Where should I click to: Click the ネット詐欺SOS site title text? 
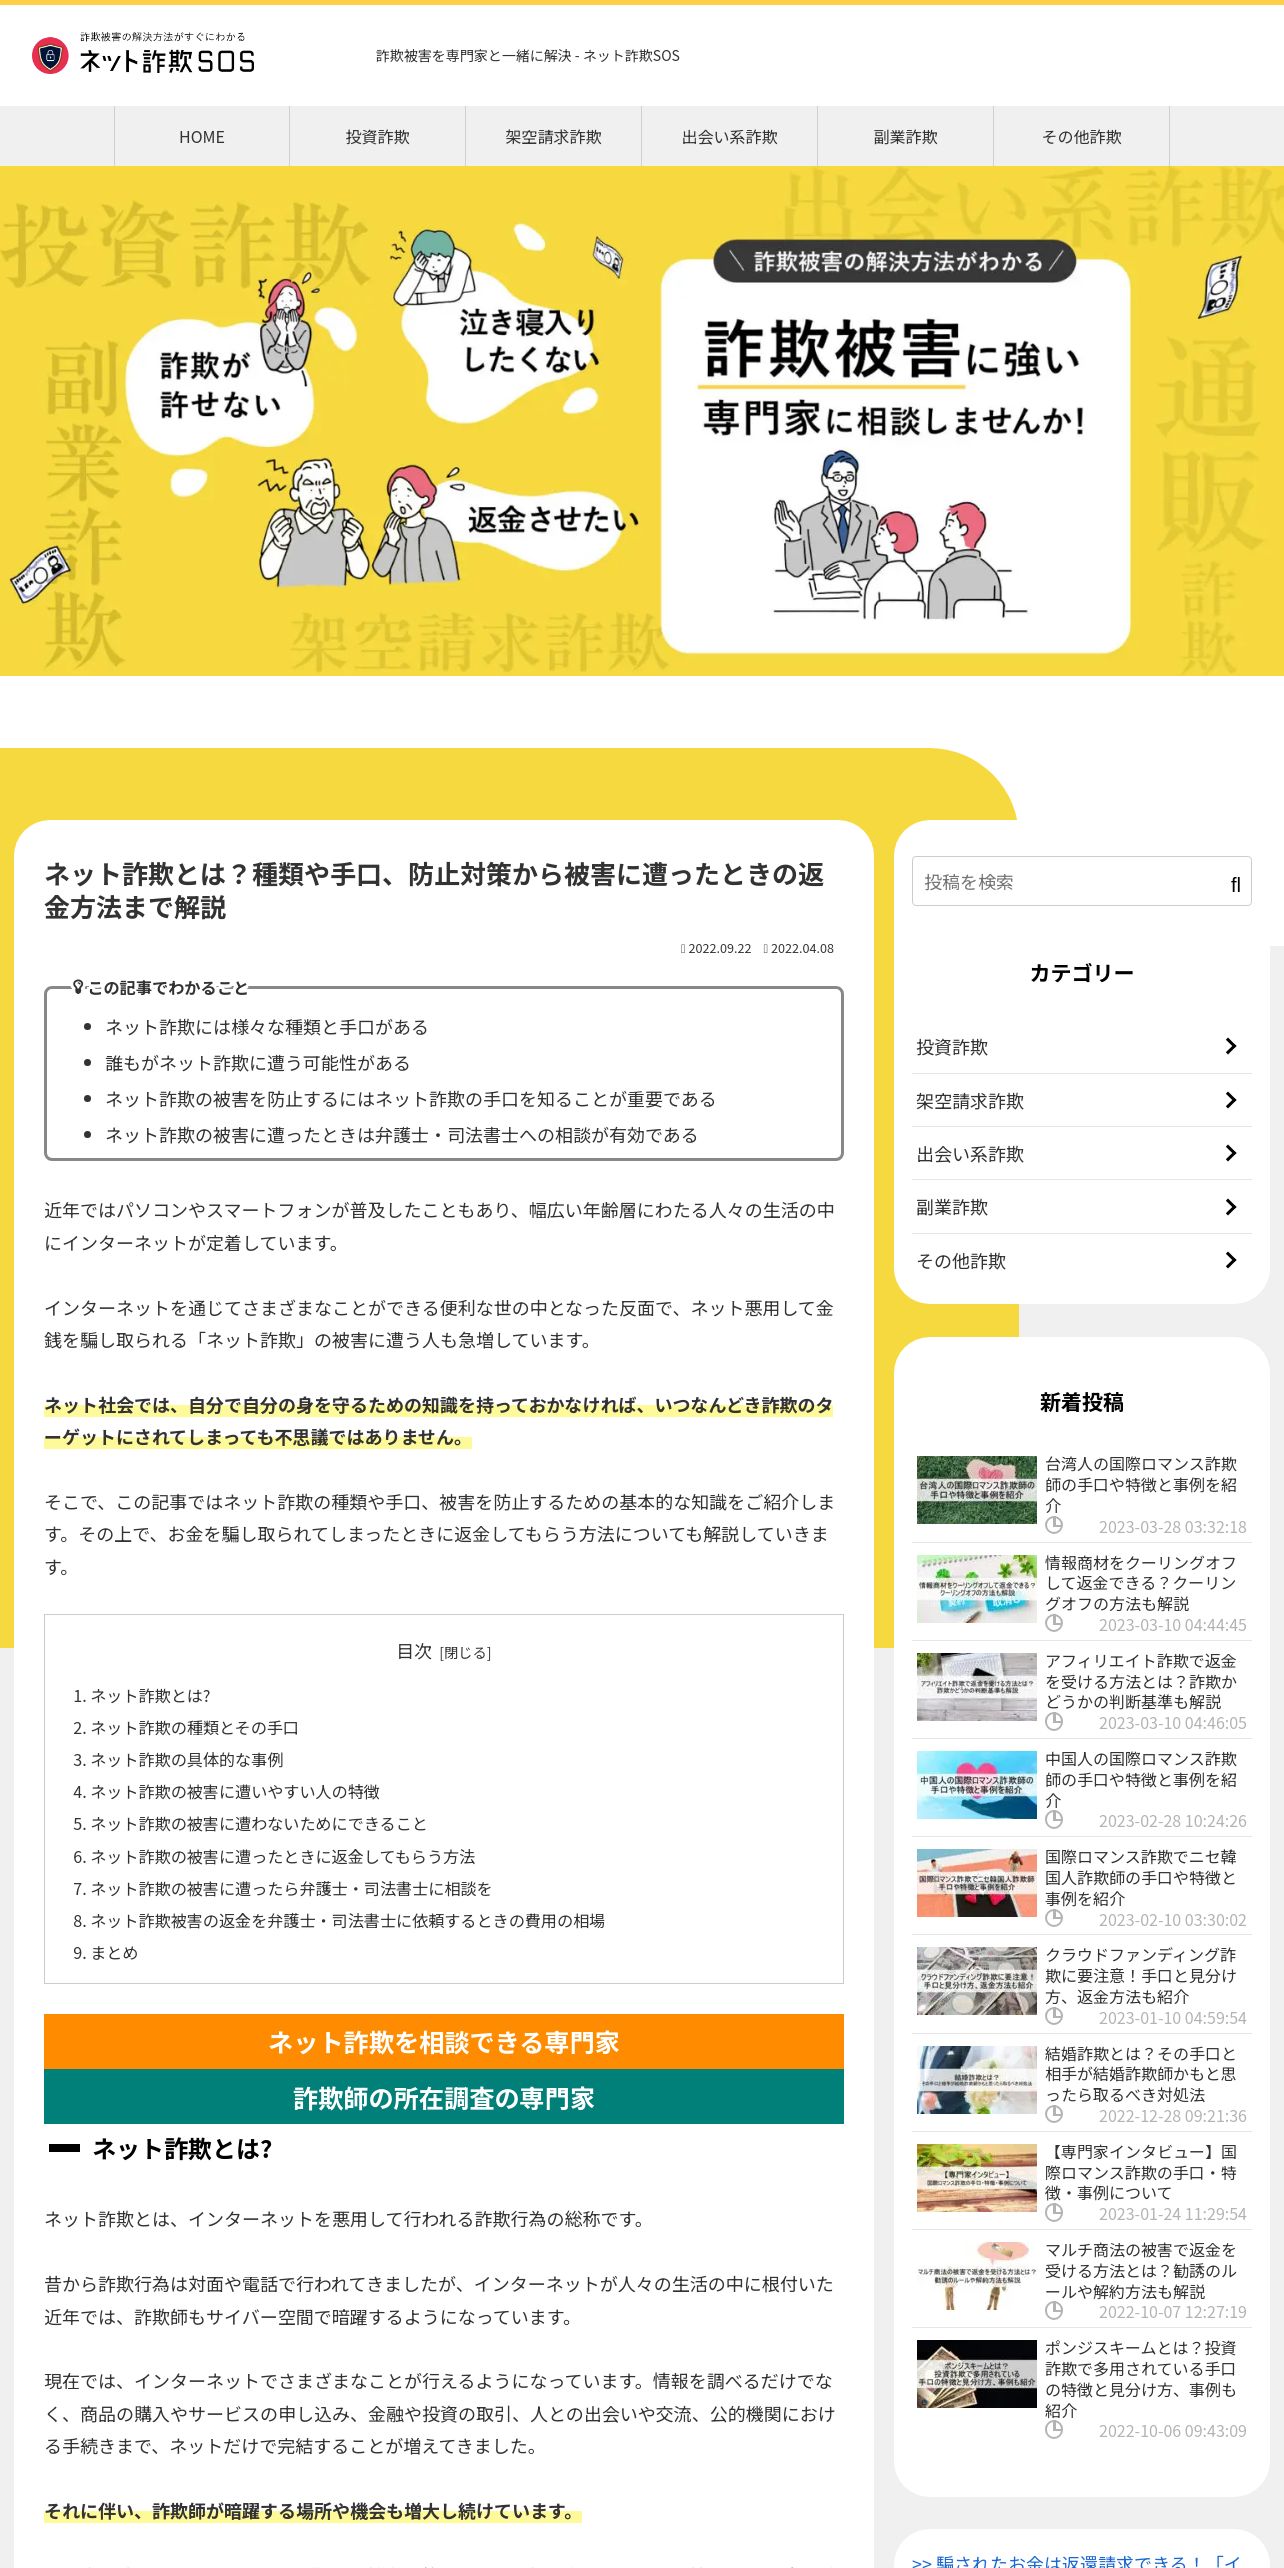click(167, 62)
